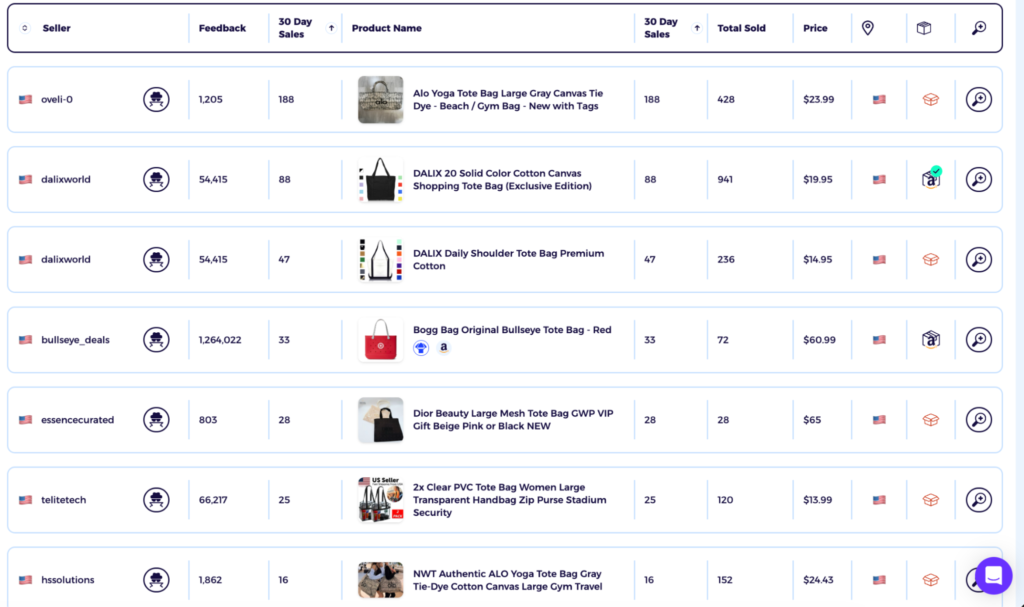Viewport: 1024px width, 607px height.
Task: Click seller name hssolutions
Action: coord(67,580)
